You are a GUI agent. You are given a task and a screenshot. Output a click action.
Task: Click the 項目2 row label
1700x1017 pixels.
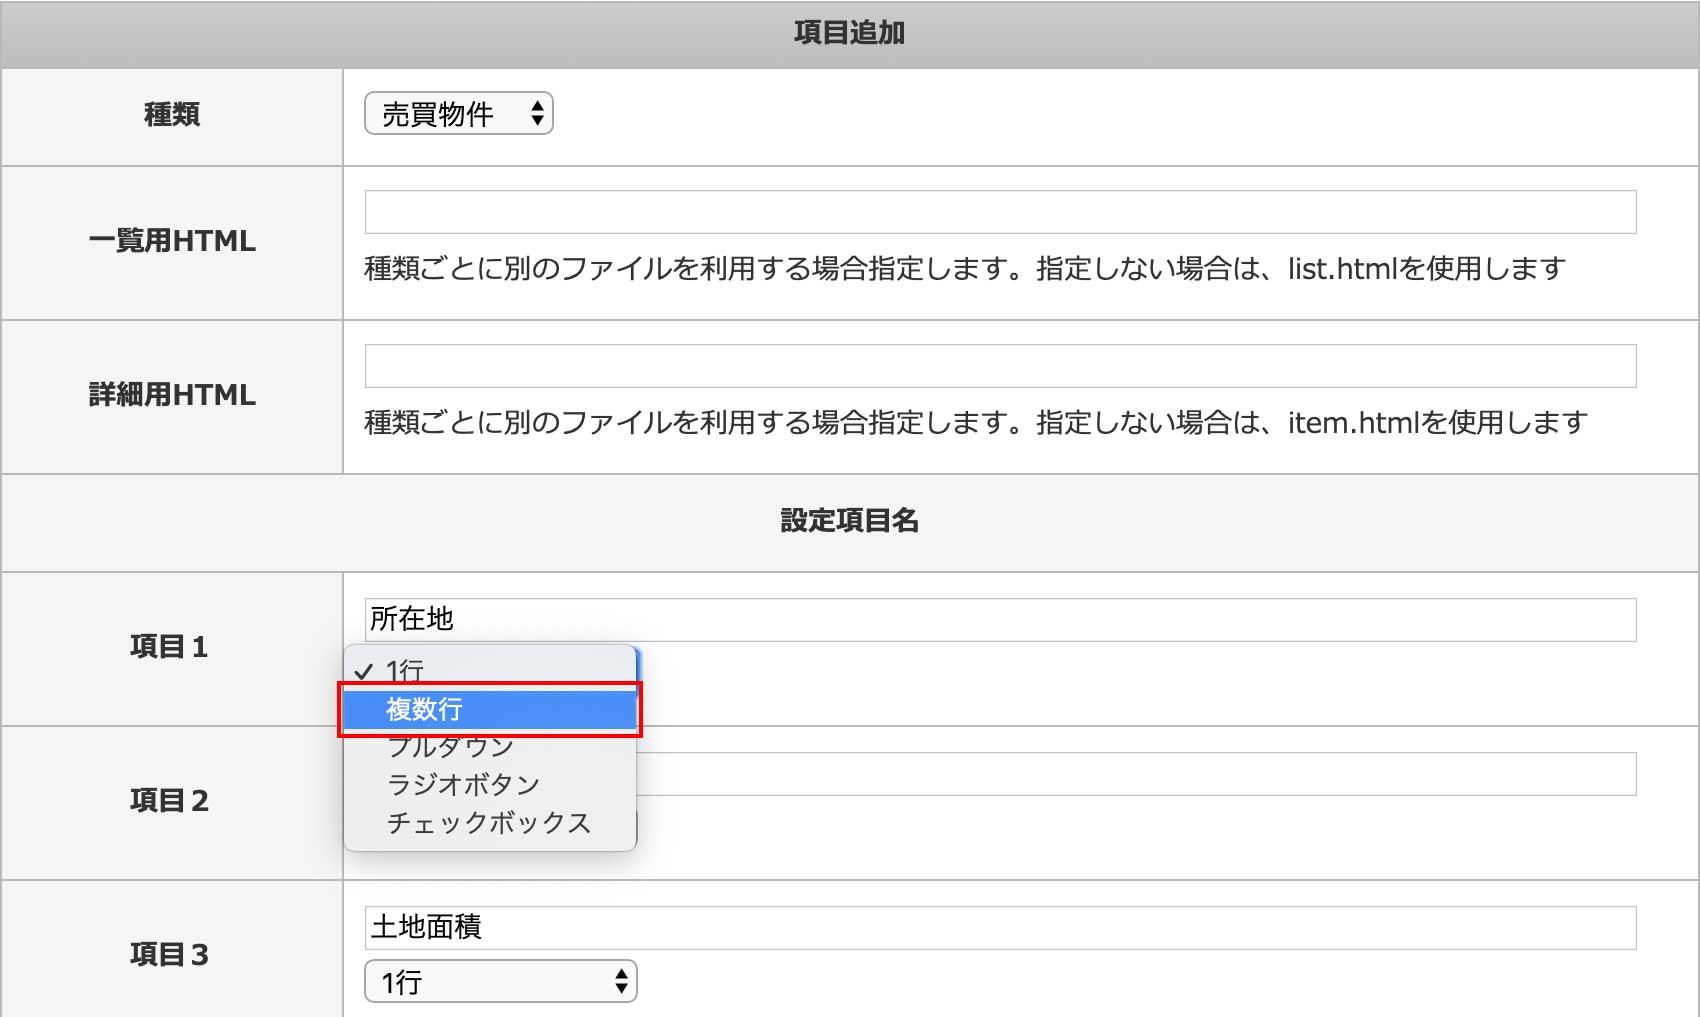(169, 801)
